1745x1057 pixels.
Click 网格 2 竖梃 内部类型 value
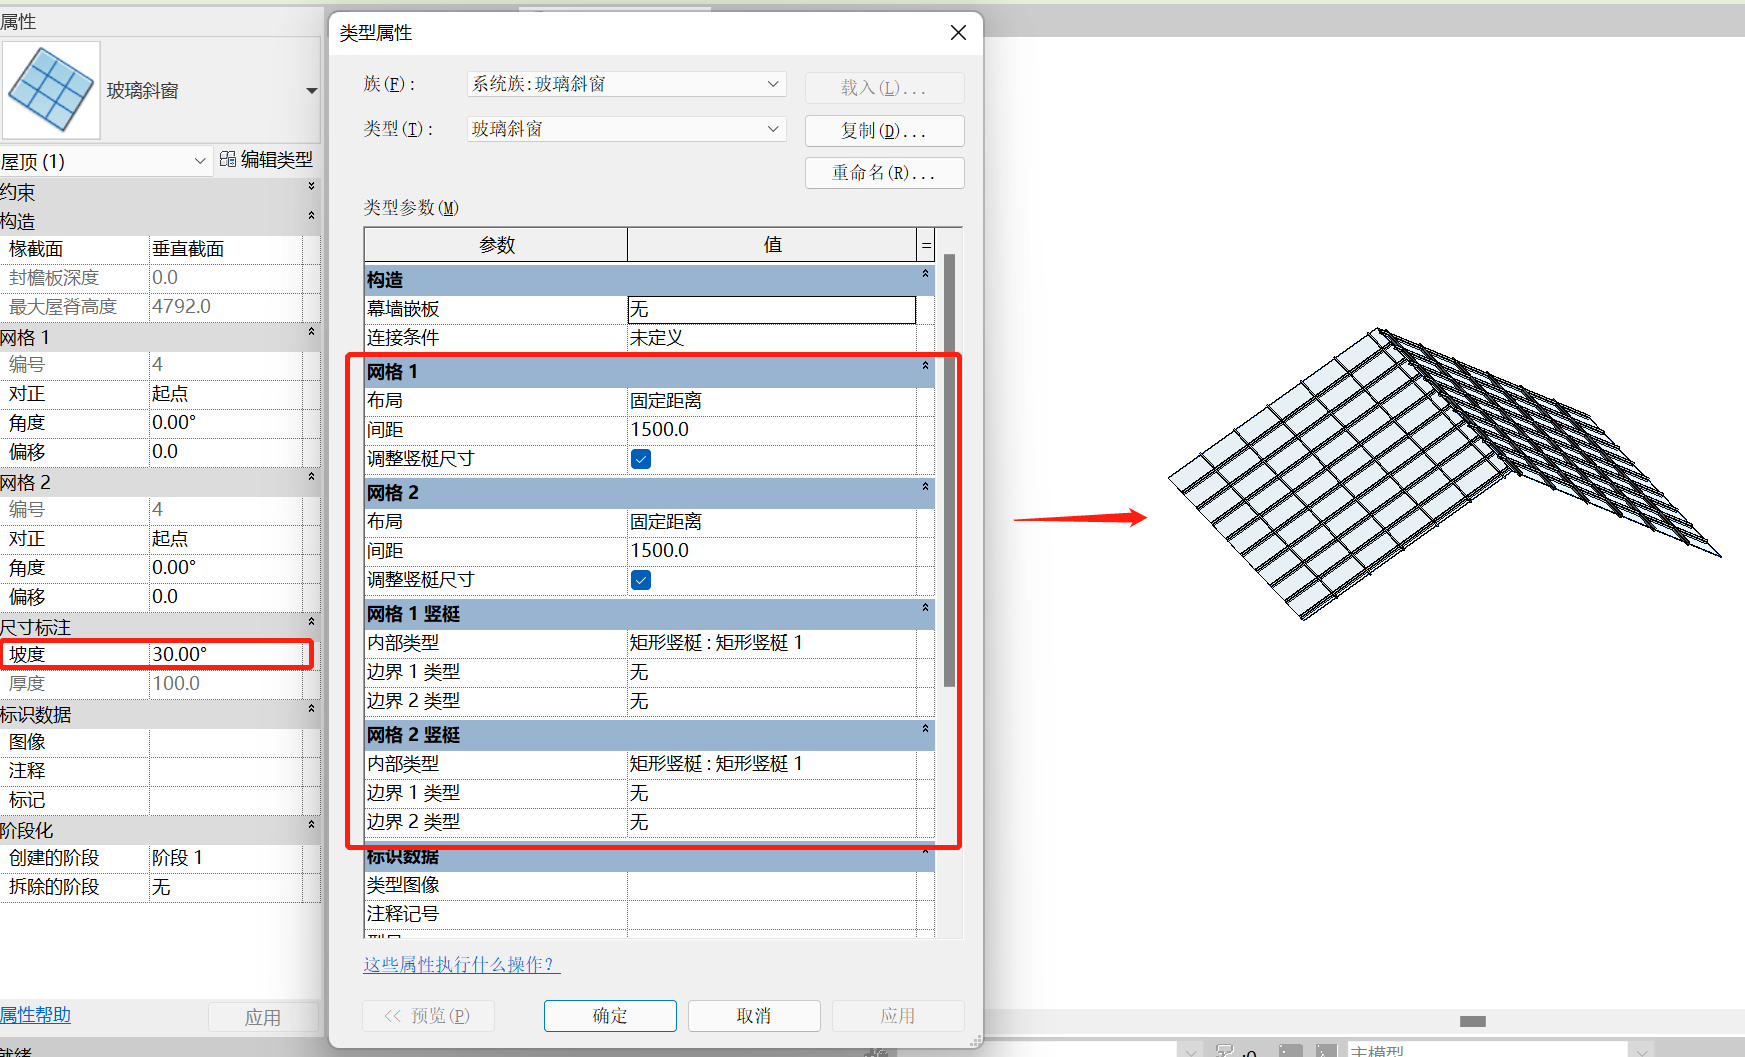(x=771, y=764)
